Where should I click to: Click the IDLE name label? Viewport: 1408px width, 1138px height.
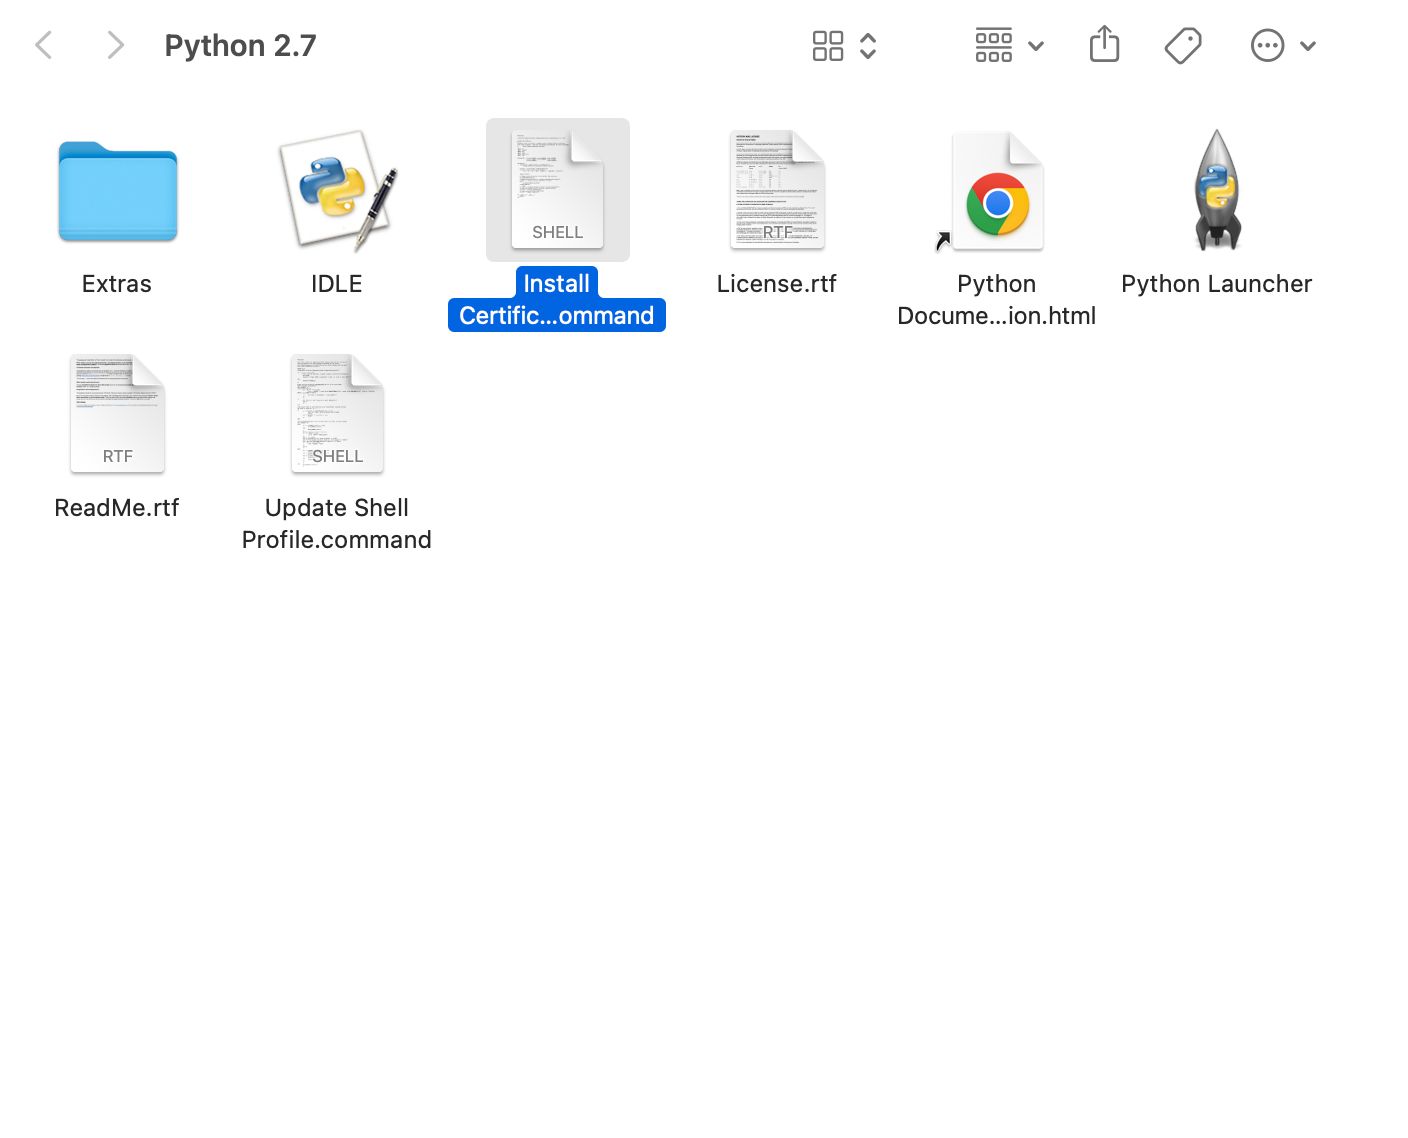point(337,284)
